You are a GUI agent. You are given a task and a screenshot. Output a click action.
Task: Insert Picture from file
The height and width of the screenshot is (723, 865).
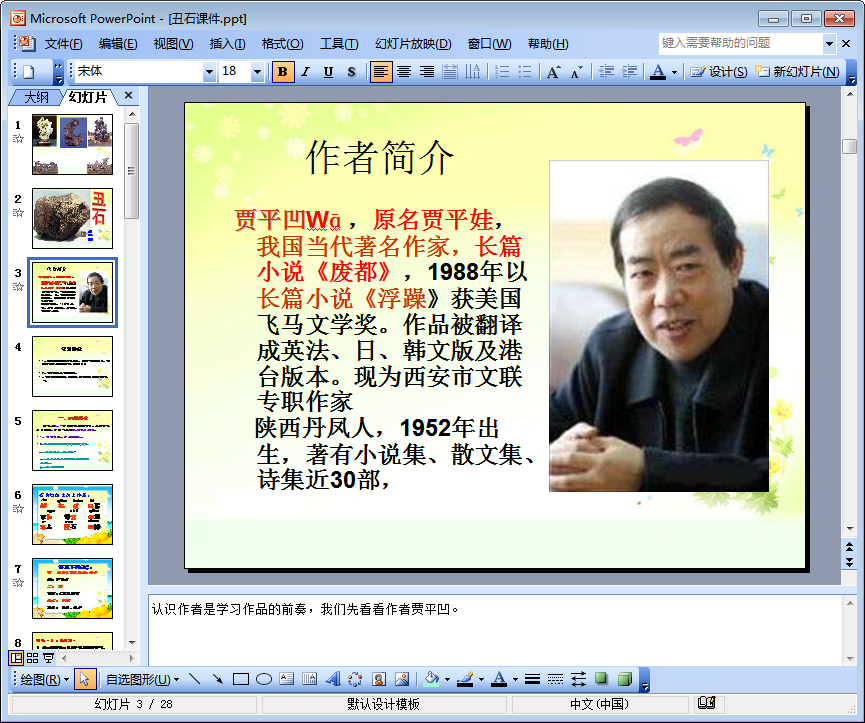[402, 679]
